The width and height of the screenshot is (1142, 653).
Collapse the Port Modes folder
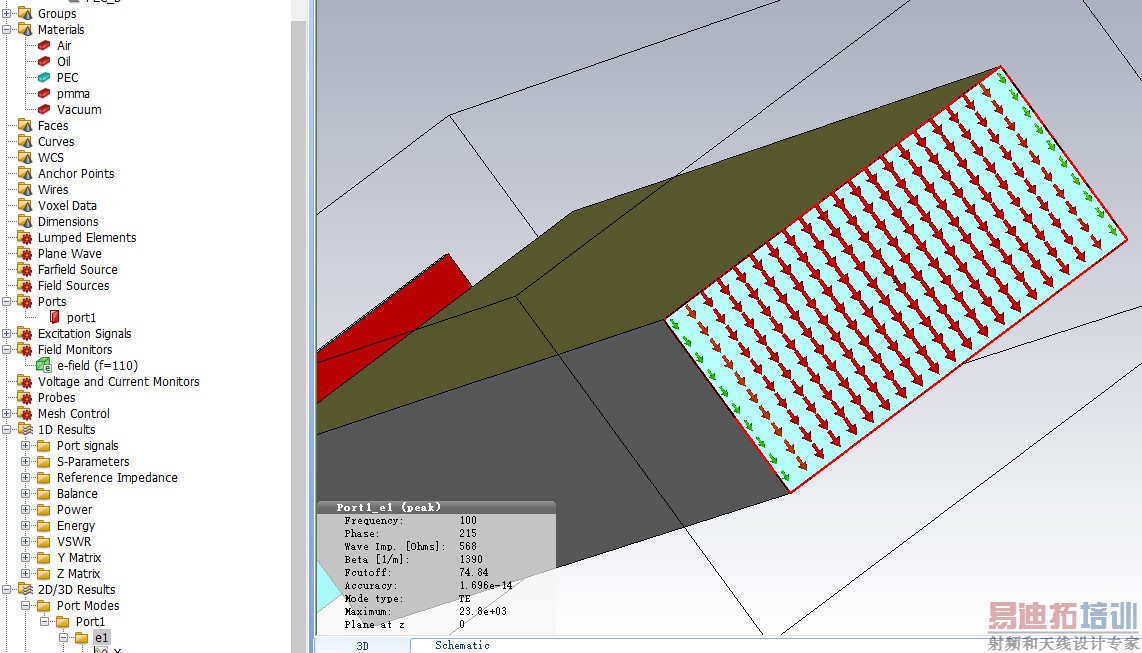(25, 606)
